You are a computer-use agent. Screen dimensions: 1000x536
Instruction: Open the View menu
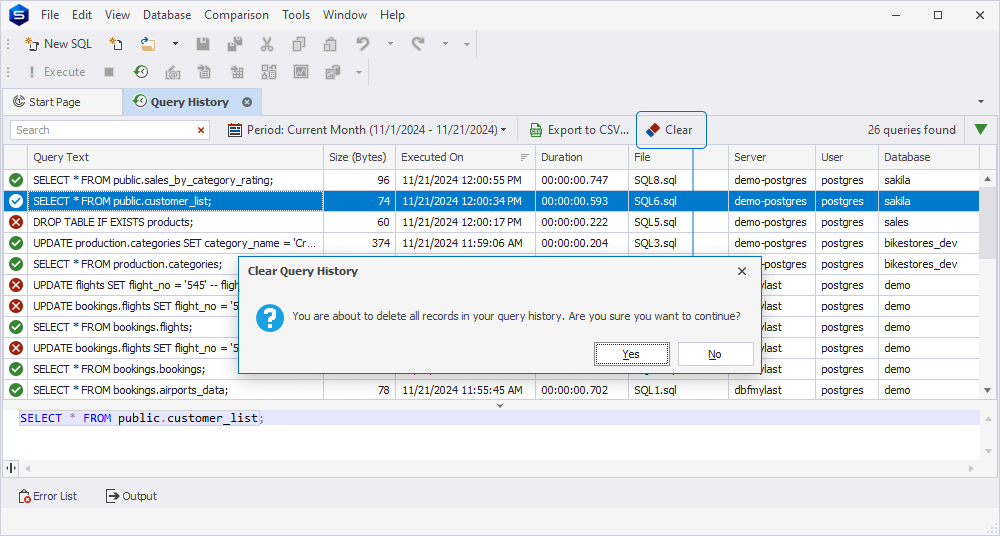point(117,15)
